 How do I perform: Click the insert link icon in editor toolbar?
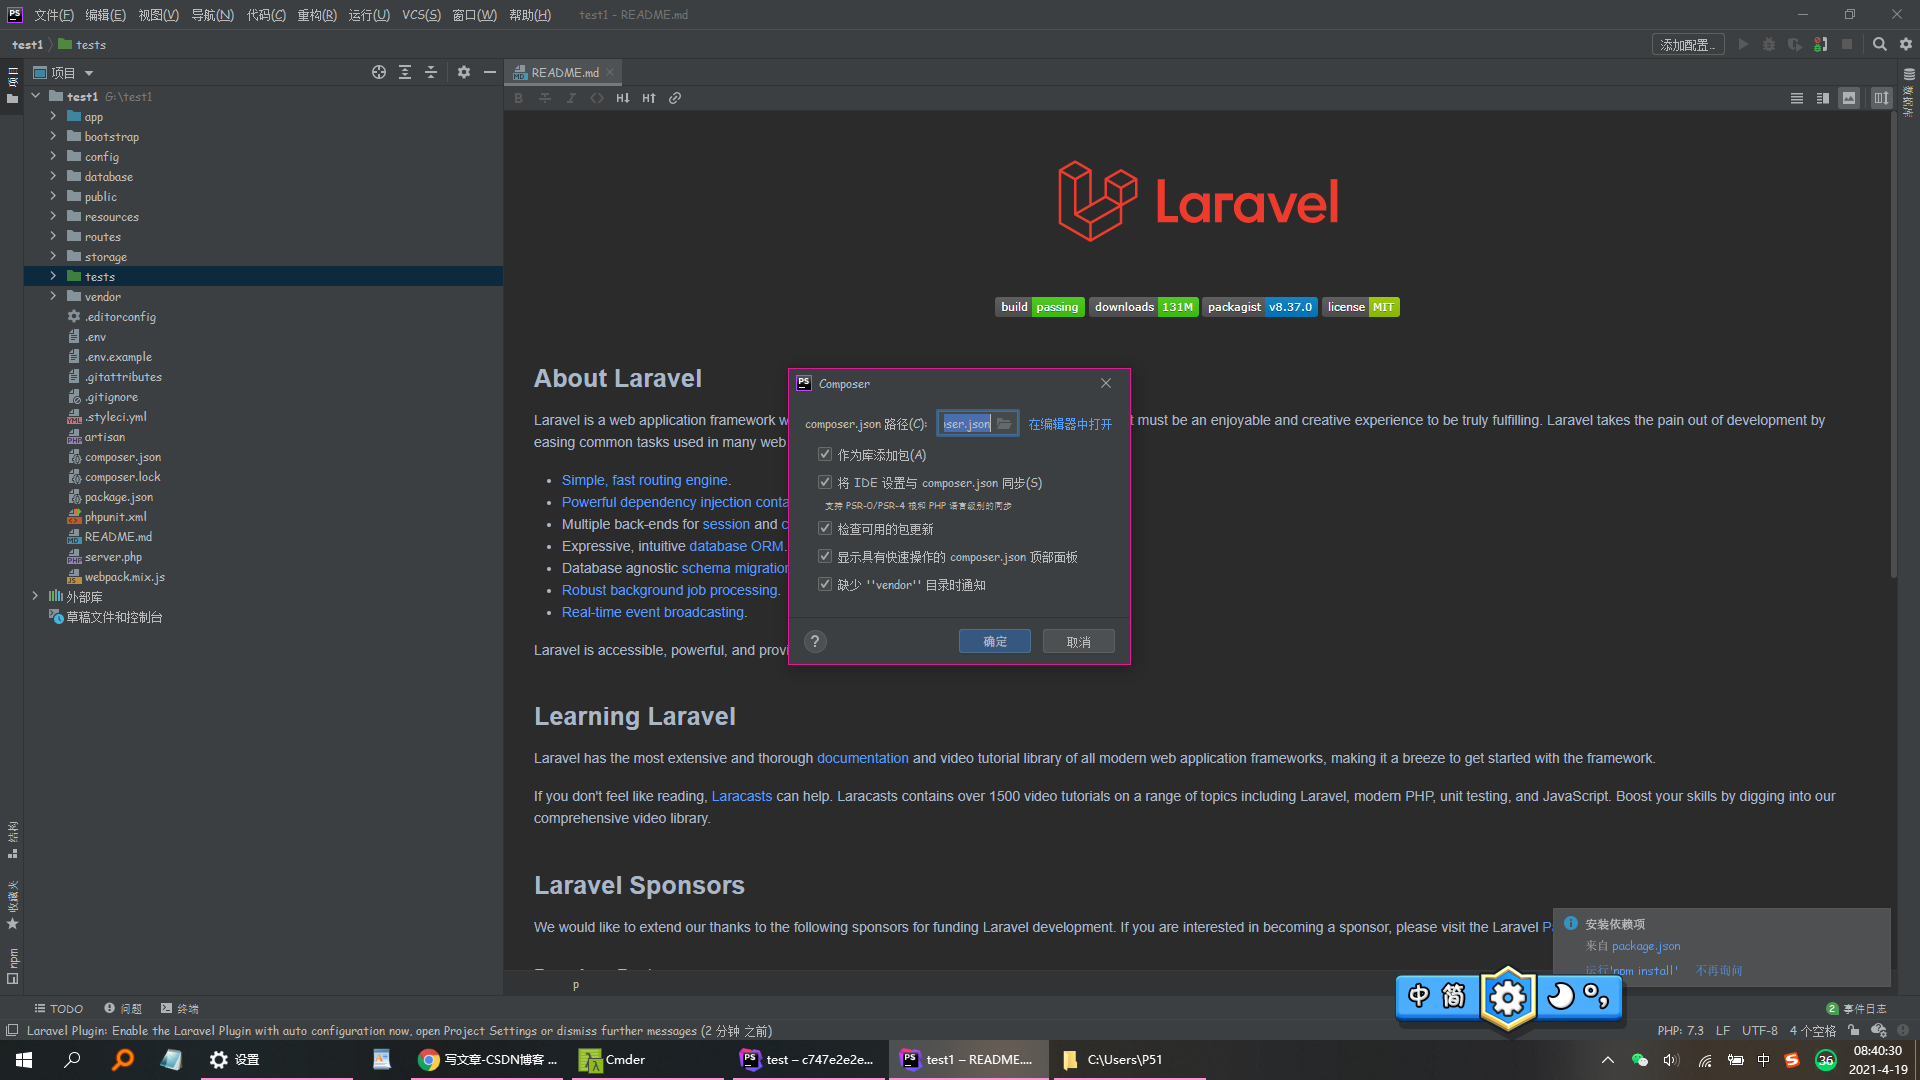(x=675, y=98)
